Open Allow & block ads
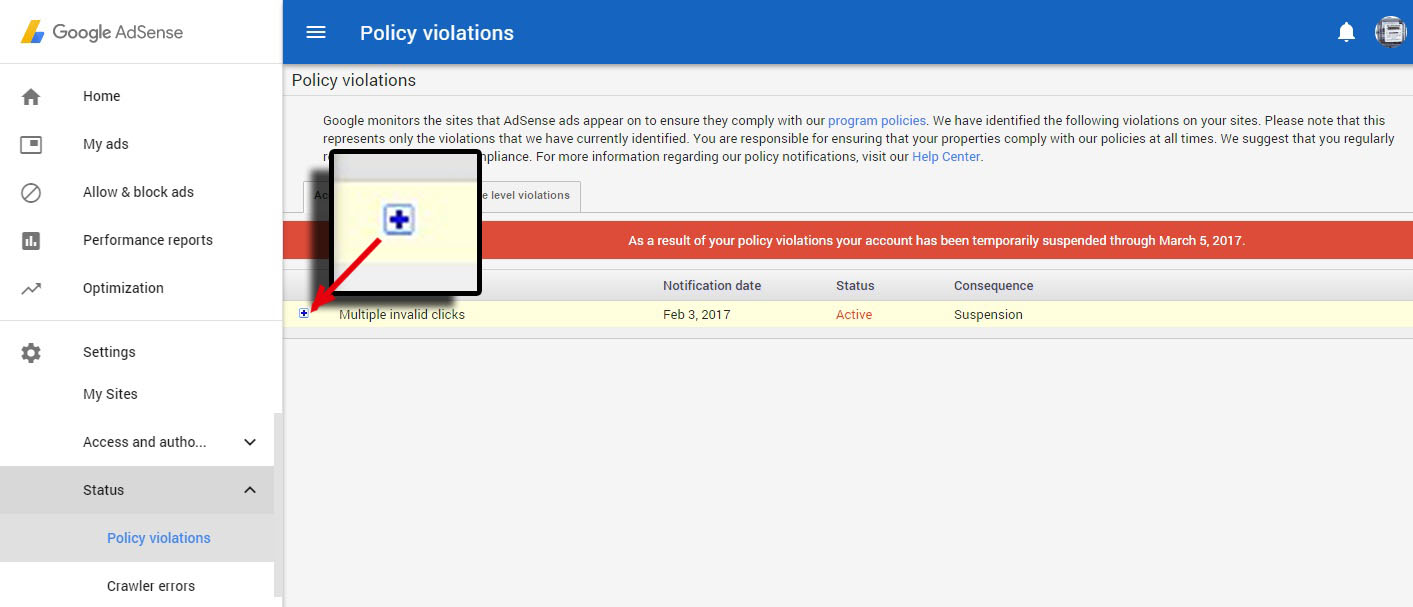This screenshot has width=1413, height=607. tap(138, 192)
